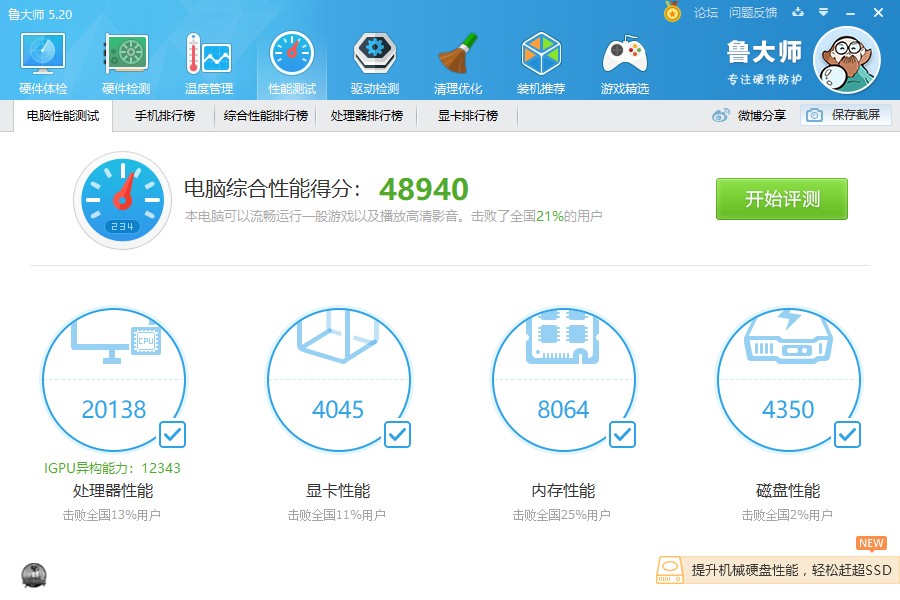Click 微博分享 share link
Viewport: 900px width, 600px height.
point(762,115)
